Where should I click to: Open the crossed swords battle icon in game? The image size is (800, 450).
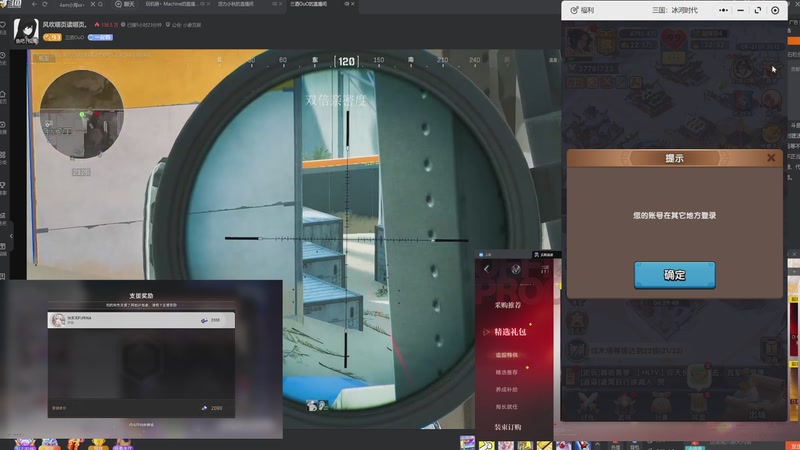588,404
